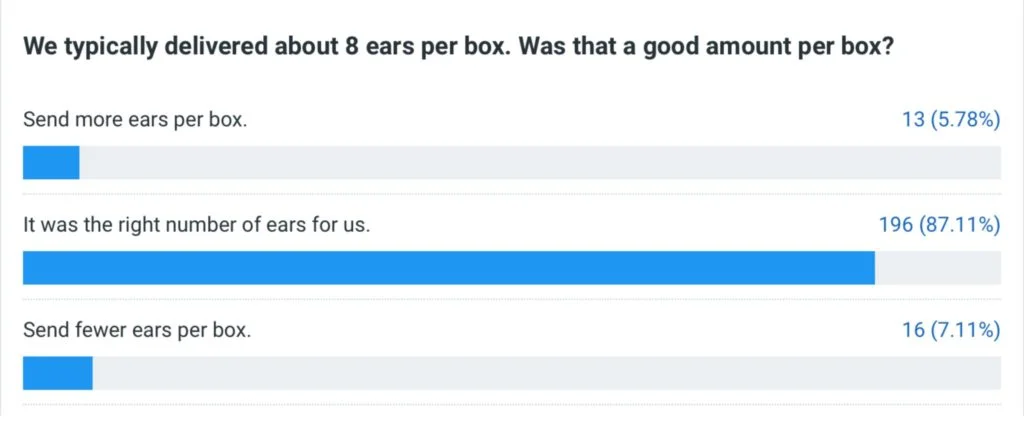Open the 16 (7.11%) response count link

pyautogui.click(x=952, y=331)
